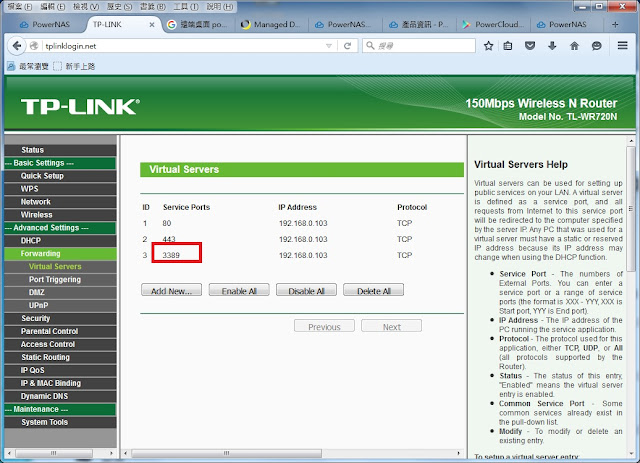Viewport: 640px width, 463px height.
Task: Click the magnifier icon in search box
Action: [x=370, y=45]
